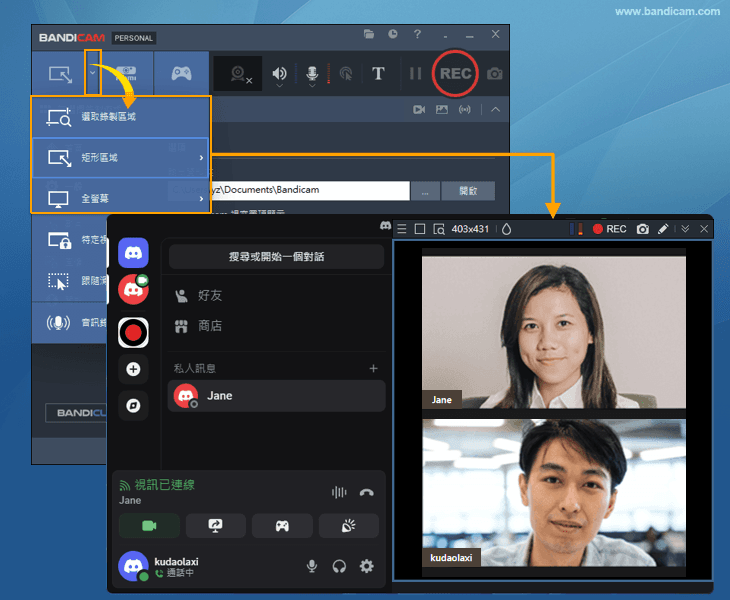
Task: Select specific window recording lock icon
Action: click(x=59, y=240)
